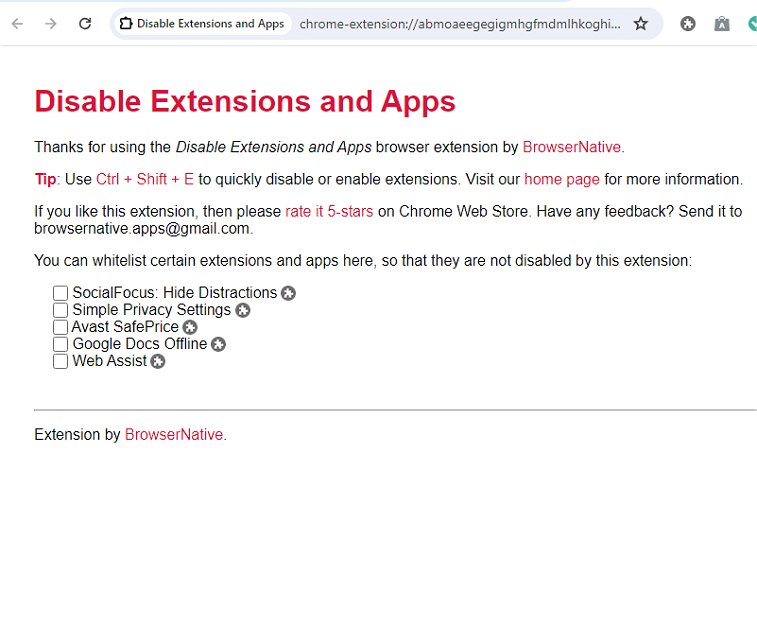Click icon next to Simple Privacy Settings

tap(243, 310)
